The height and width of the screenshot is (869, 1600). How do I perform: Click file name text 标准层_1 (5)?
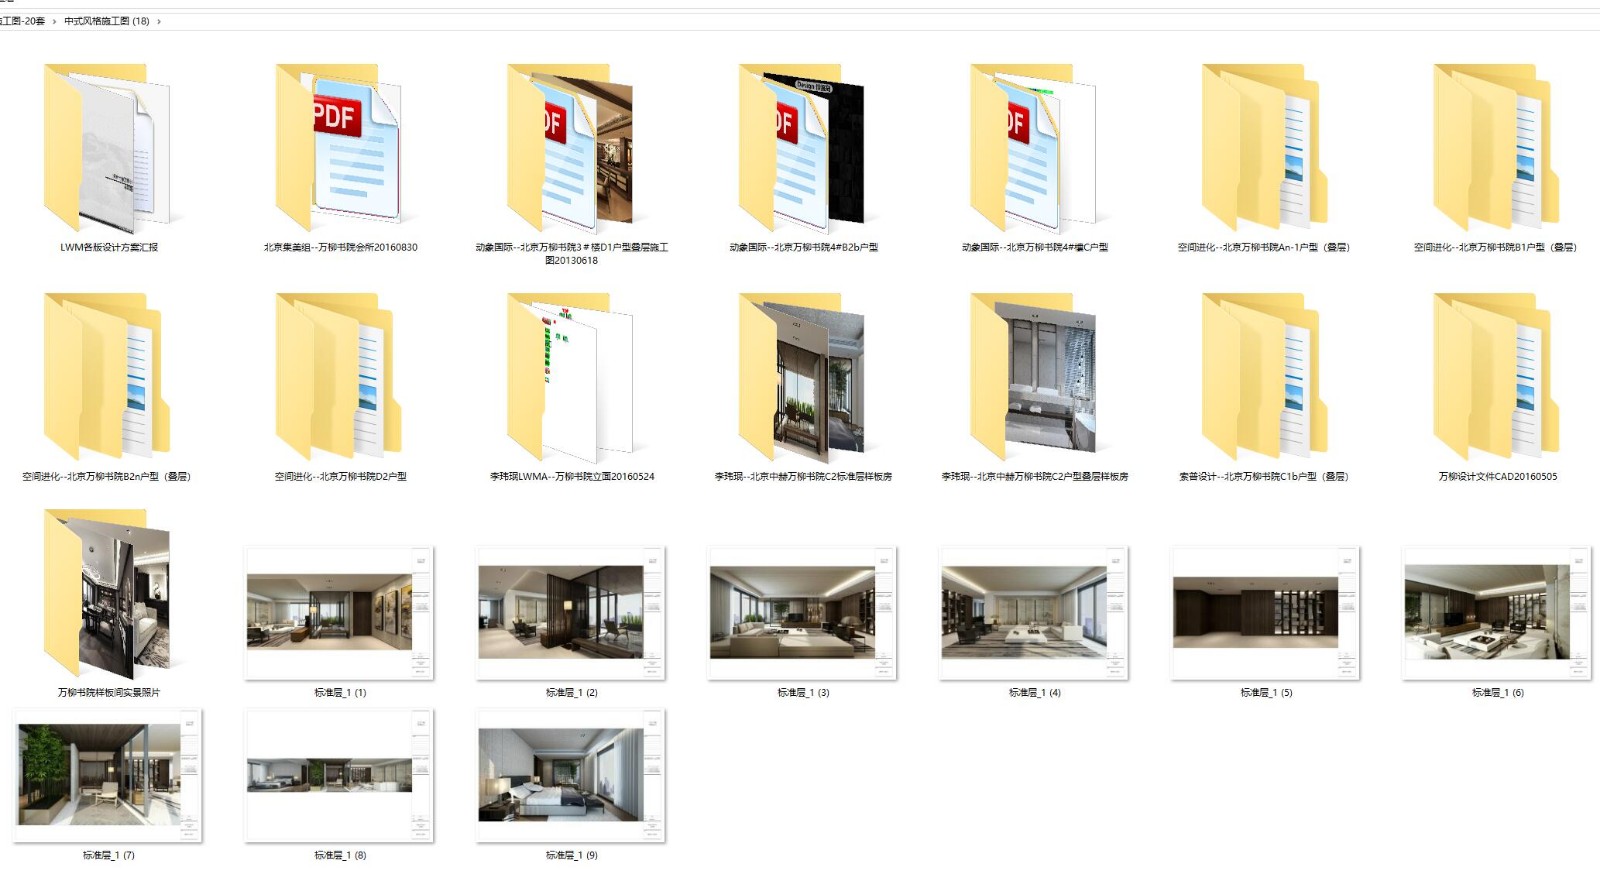point(1266,692)
